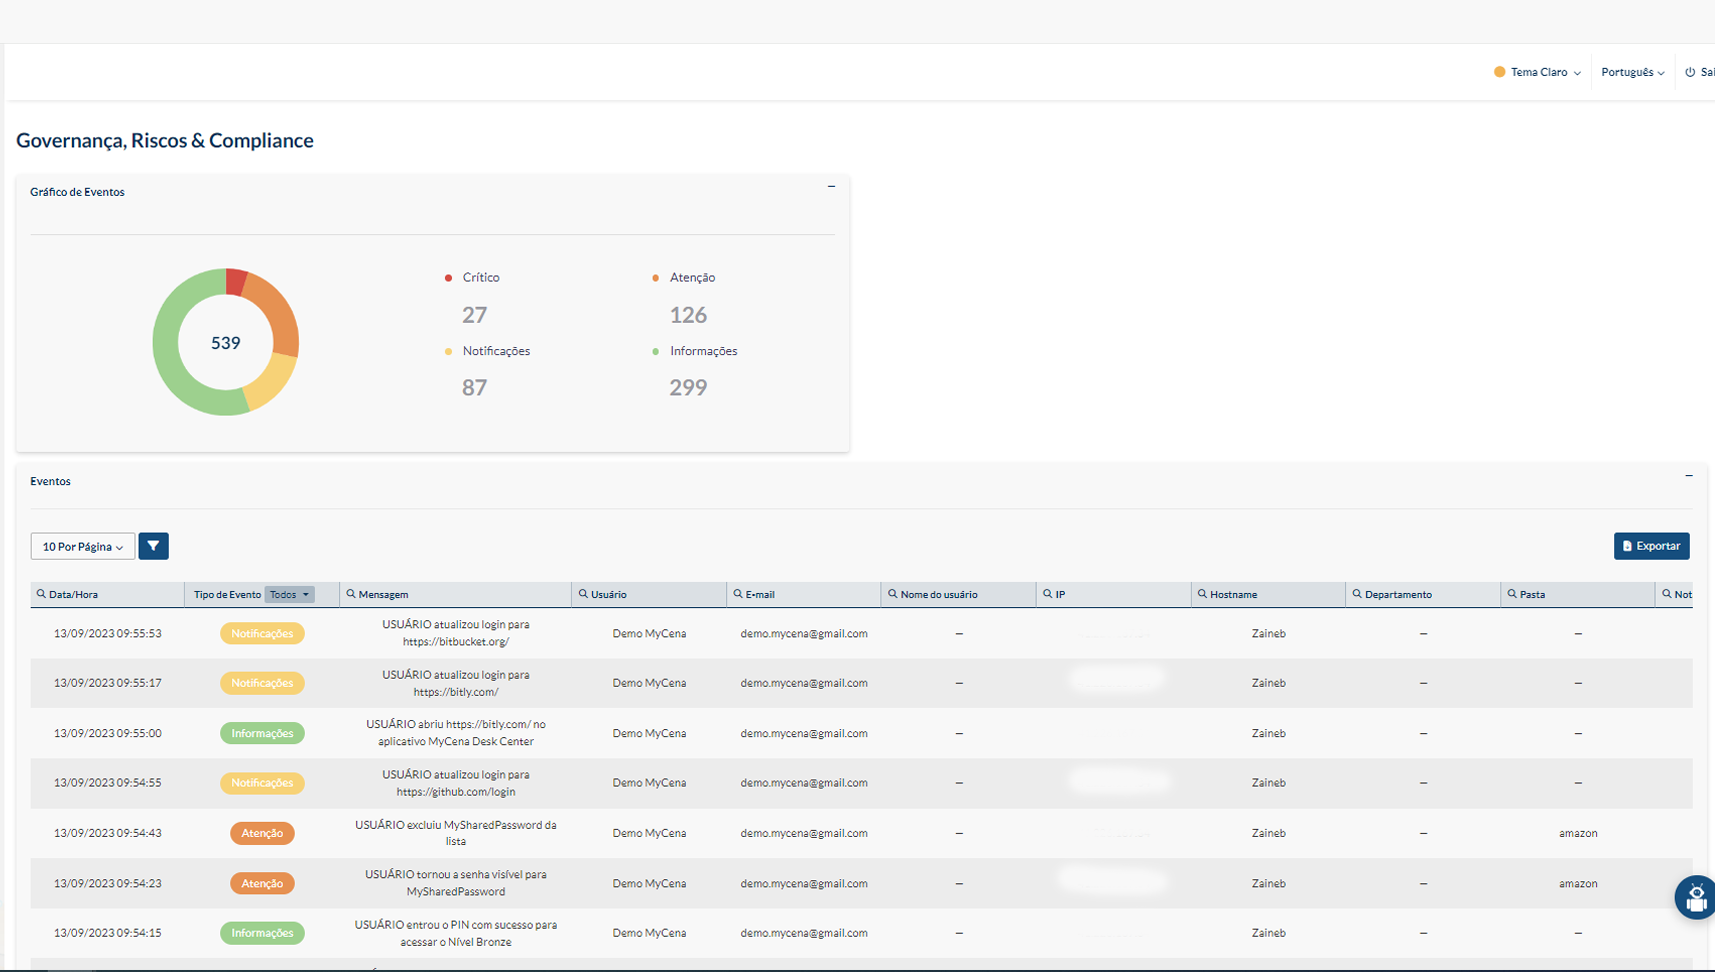Screen dimensions: 1715x972
Task: Click timestamp 13/09/2023 09:55:53
Action: point(107,633)
